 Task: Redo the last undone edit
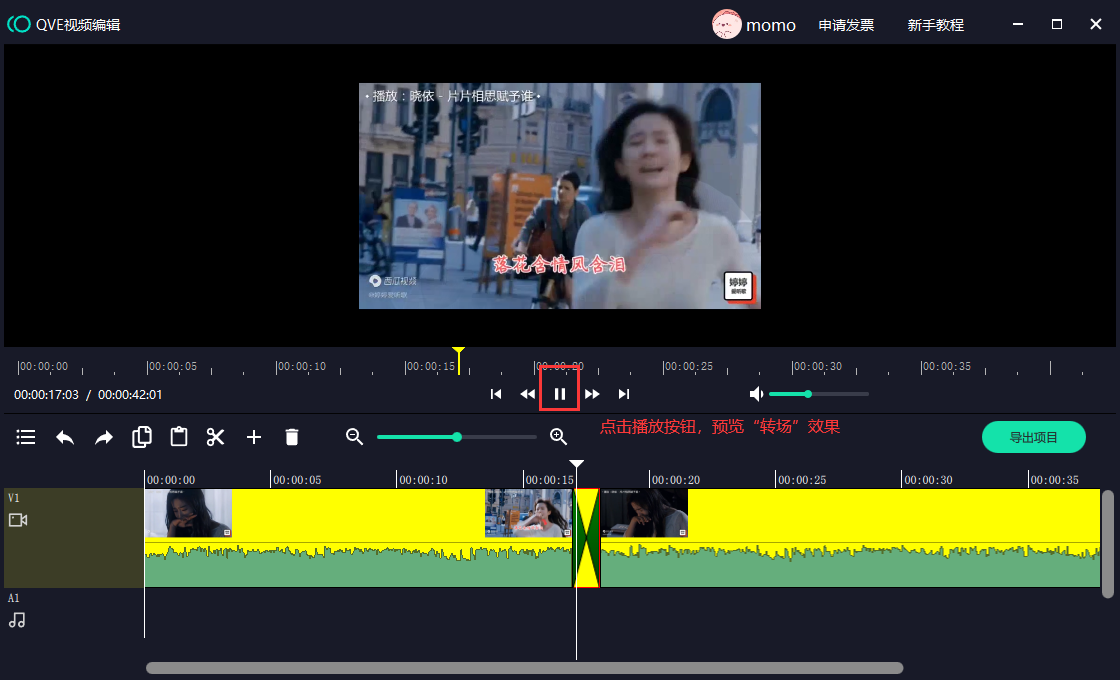[x=104, y=437]
